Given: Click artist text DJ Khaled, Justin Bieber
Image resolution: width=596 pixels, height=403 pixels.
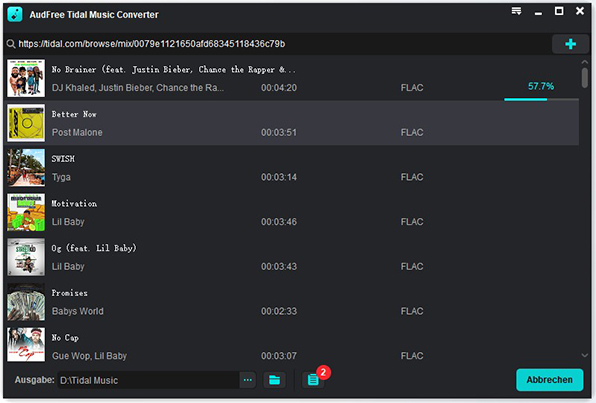Looking at the screenshot, I should point(138,88).
